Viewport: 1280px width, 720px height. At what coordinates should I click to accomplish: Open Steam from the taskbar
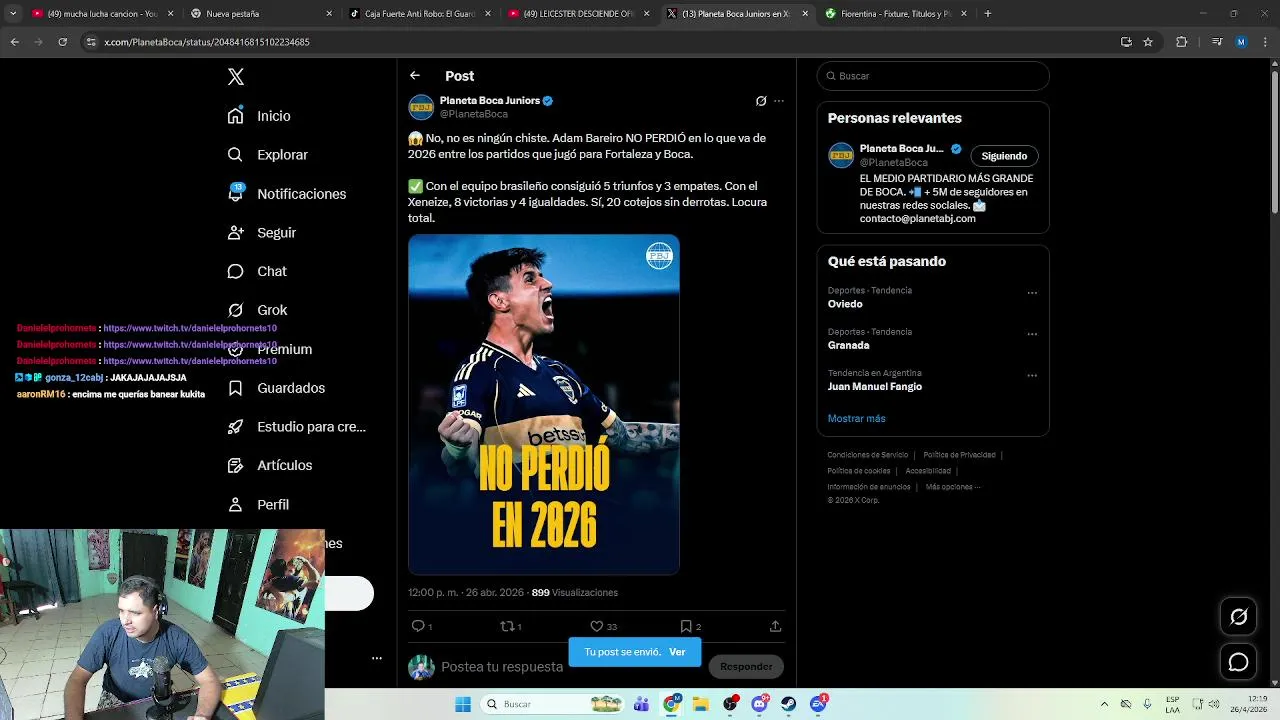point(789,704)
